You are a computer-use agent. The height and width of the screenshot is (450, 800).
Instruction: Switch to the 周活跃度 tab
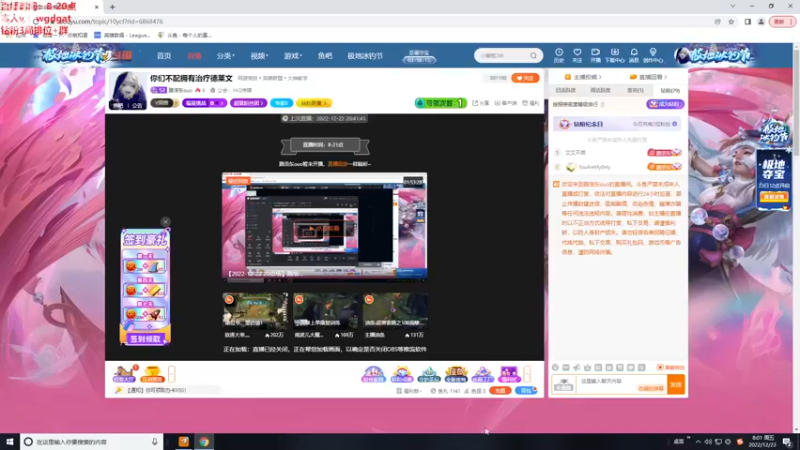click(x=600, y=90)
